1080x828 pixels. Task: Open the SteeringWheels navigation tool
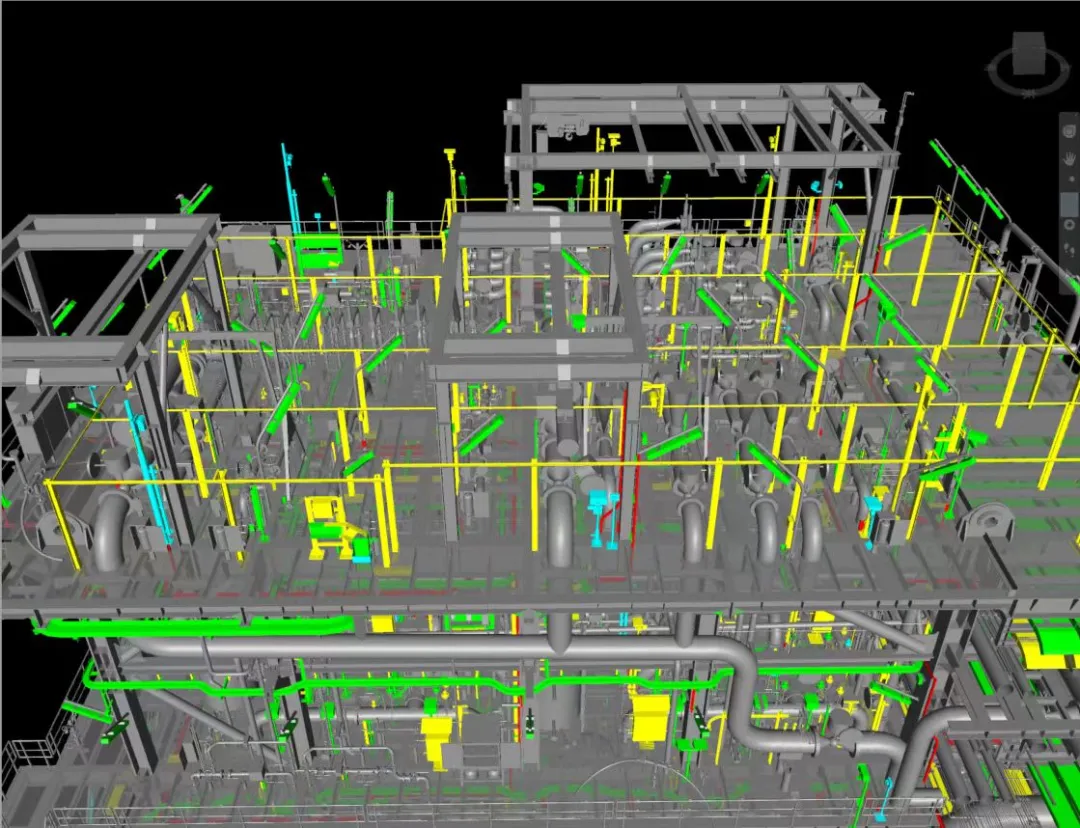[1070, 131]
